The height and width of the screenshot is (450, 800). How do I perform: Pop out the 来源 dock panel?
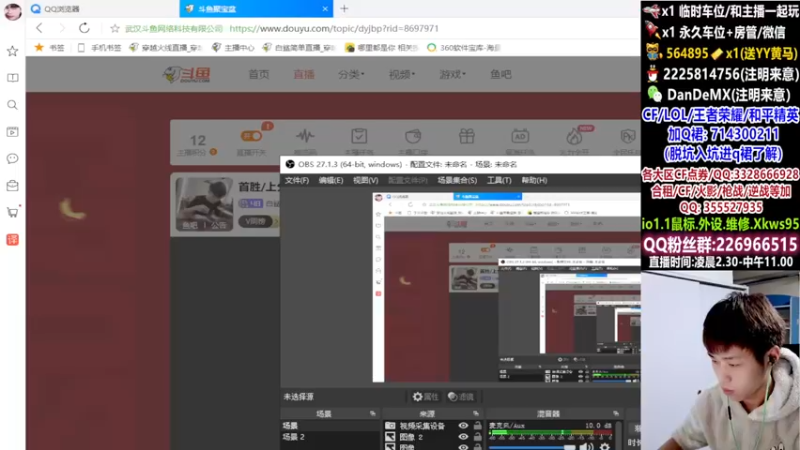pyautogui.click(x=476, y=413)
